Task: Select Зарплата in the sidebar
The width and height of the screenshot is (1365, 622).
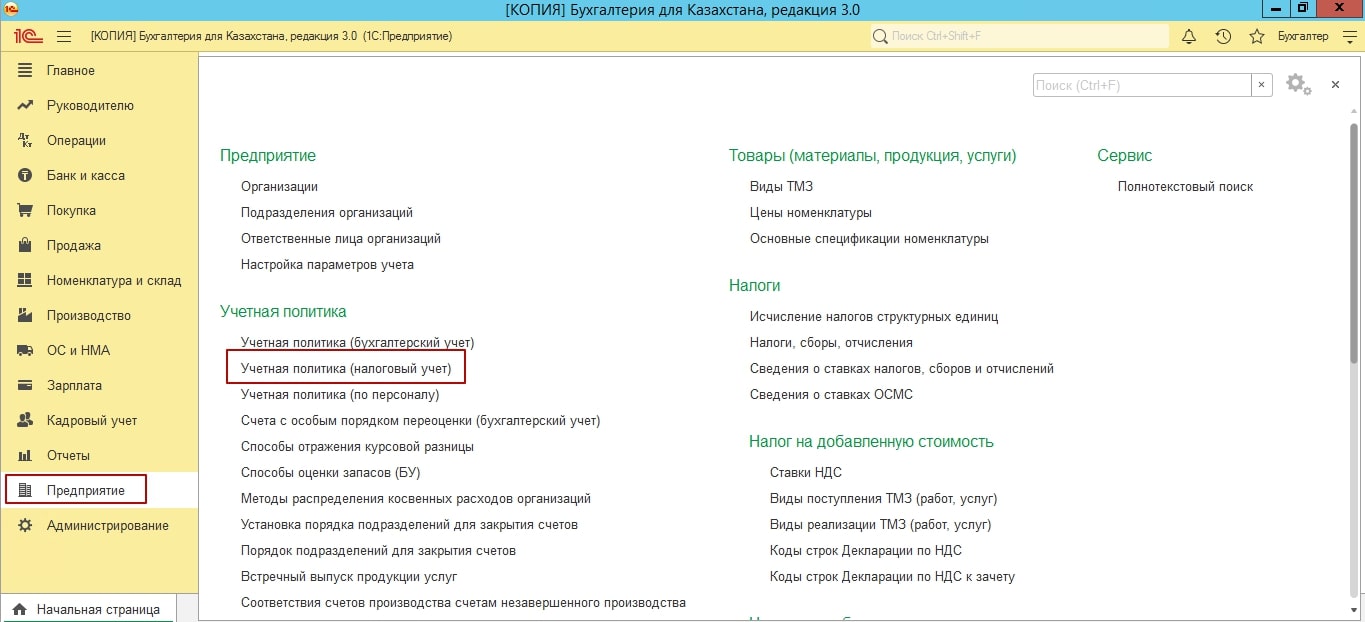Action: pos(74,386)
